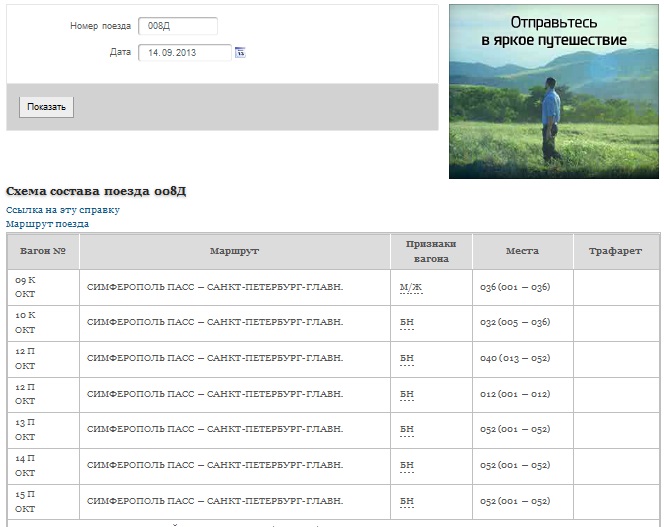664x527 pixels.
Task: Open the Маршрут поезда link
Action: [48, 224]
